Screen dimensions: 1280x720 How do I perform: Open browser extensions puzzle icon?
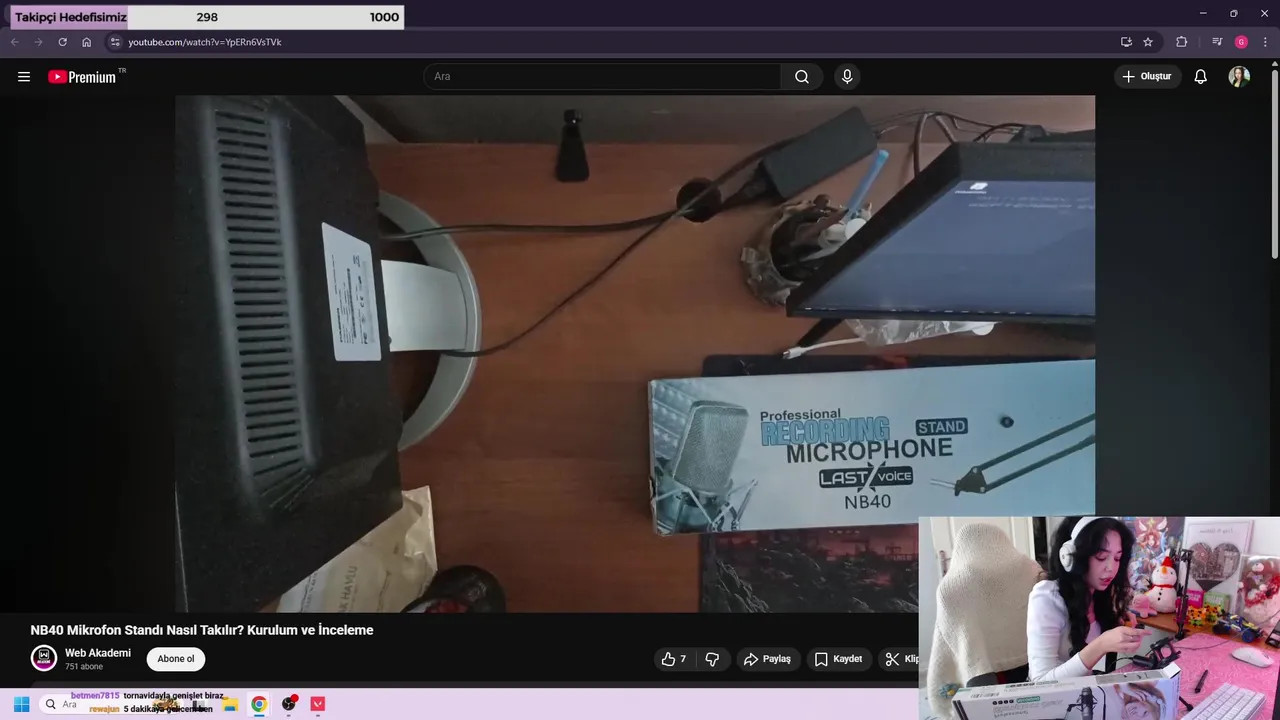(x=1182, y=42)
